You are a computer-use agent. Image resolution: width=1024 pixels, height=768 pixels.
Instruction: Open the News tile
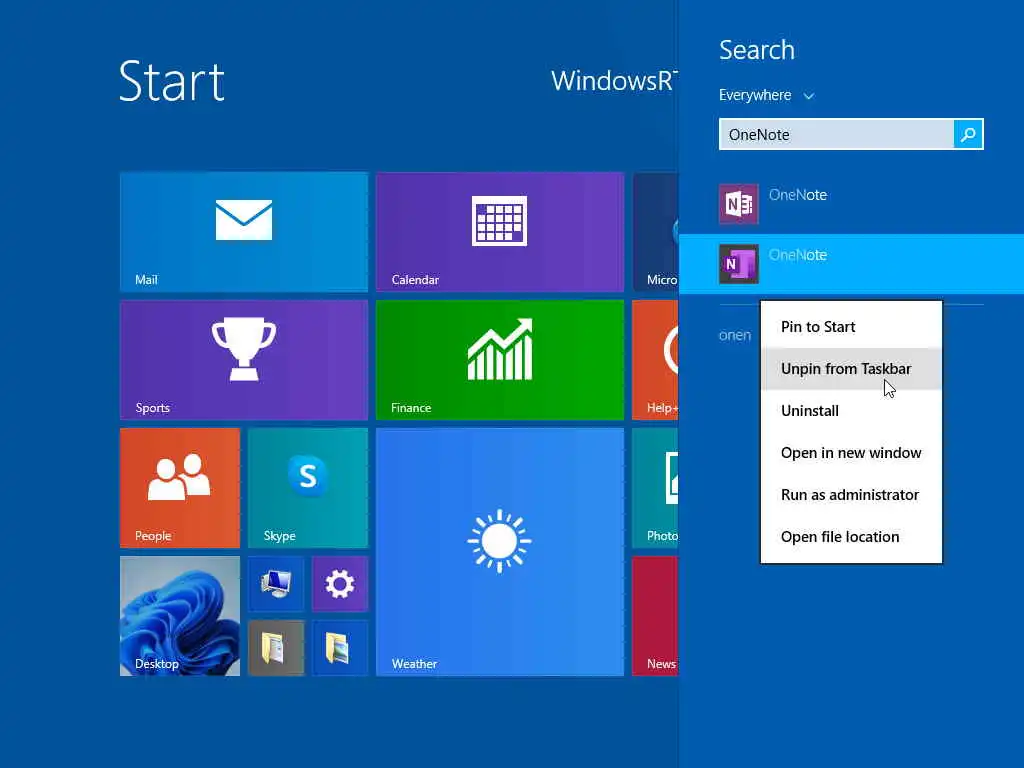coord(655,616)
